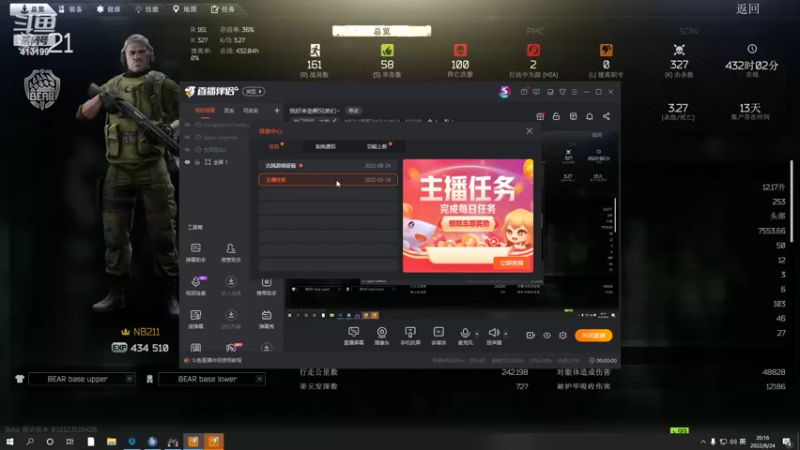The image size is (800, 450).
Task: Show hidden icons arrow in system tray
Action: (x=703, y=441)
